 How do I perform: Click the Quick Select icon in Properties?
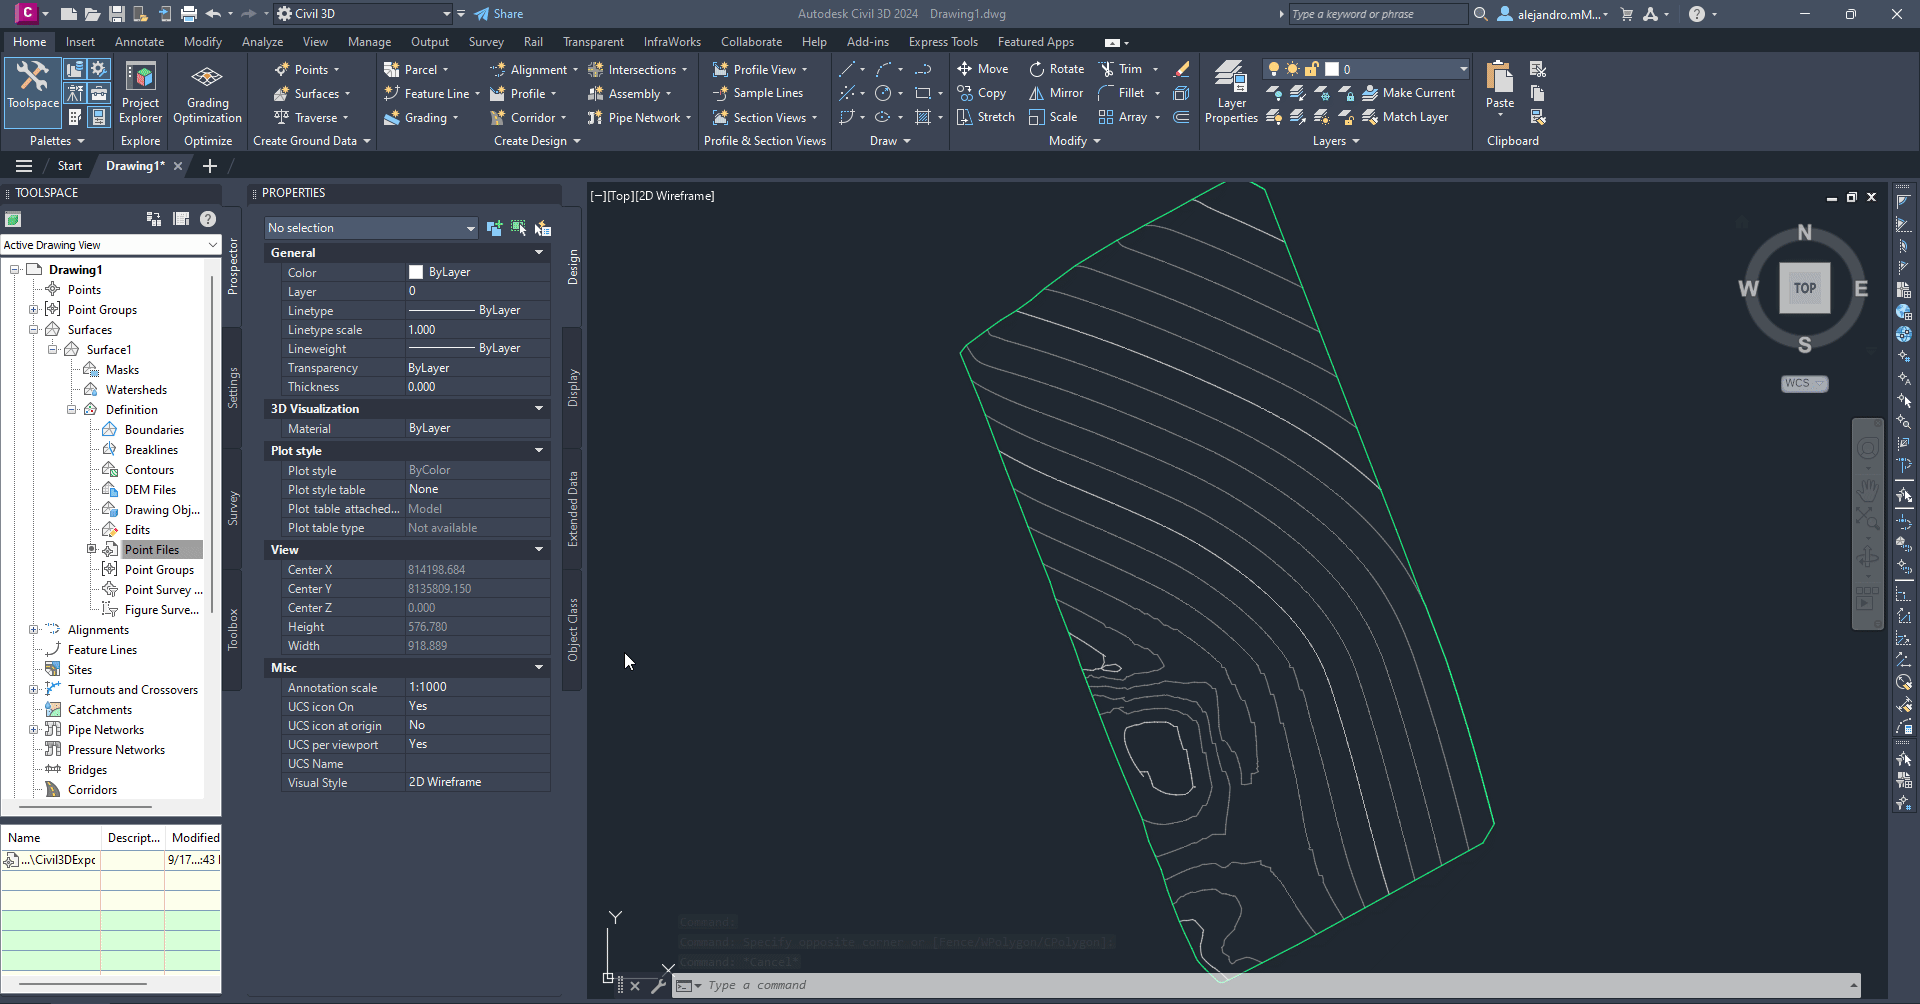[x=543, y=228]
